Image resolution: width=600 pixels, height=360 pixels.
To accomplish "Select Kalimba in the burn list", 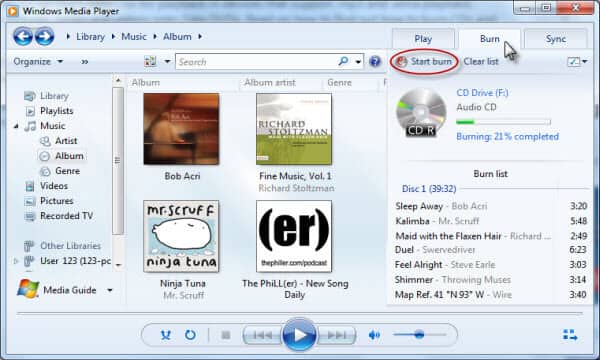I will click(491, 221).
